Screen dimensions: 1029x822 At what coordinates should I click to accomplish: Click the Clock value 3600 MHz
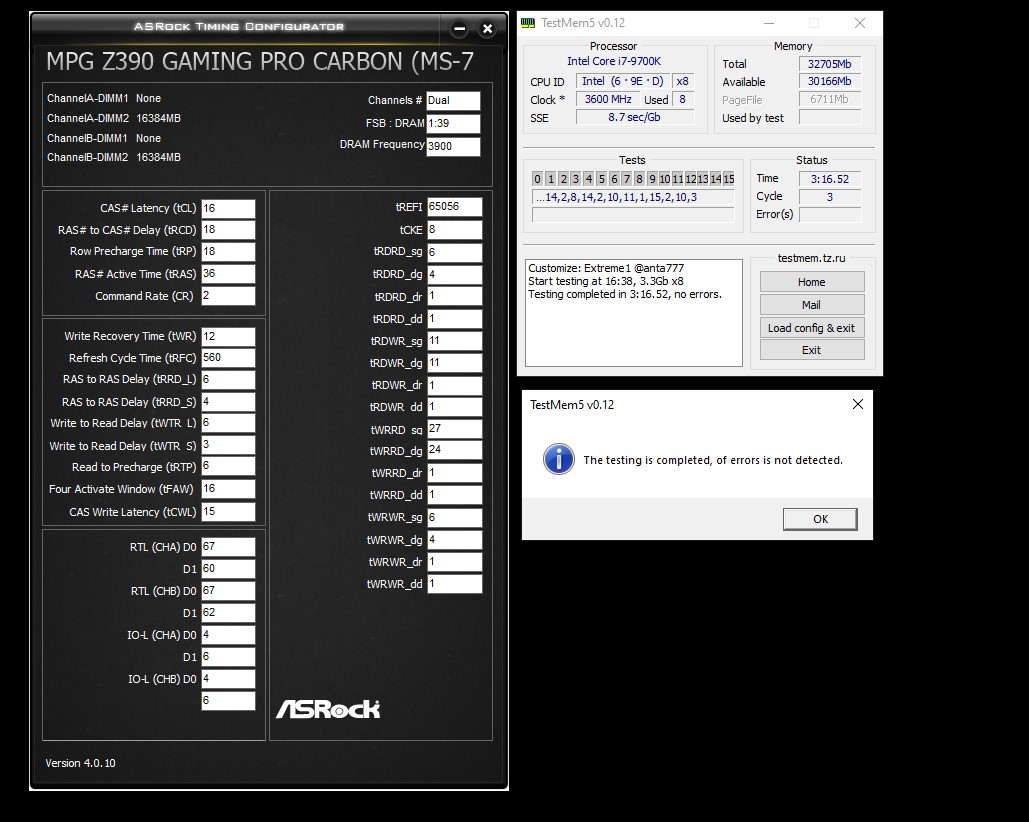[608, 99]
